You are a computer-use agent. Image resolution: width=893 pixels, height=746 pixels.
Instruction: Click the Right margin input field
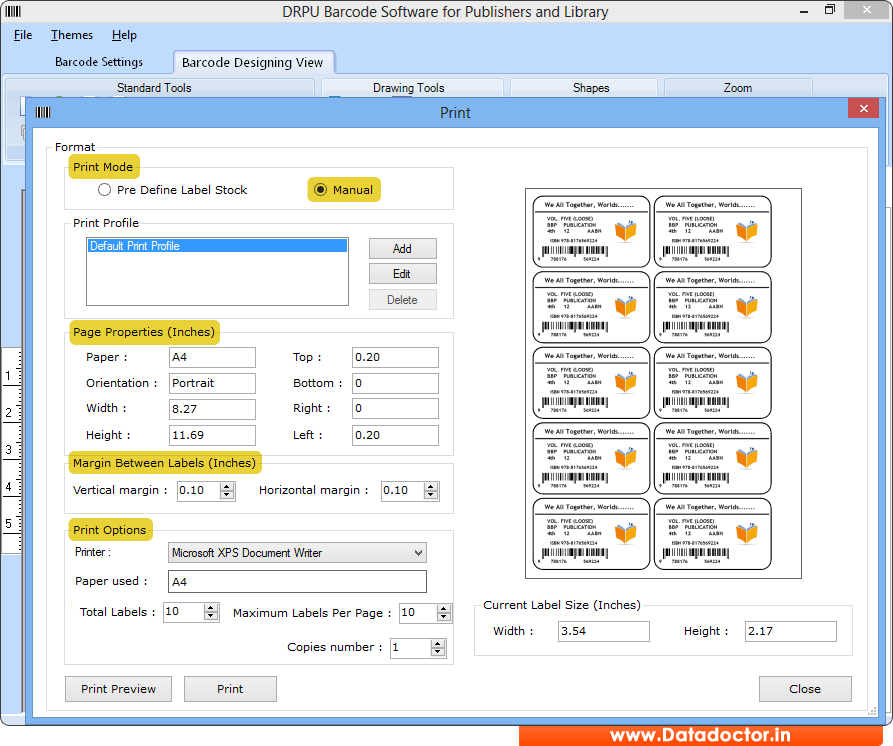tap(395, 409)
